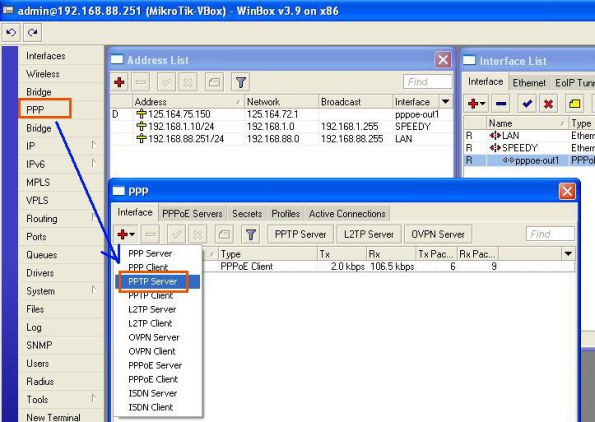Open Files in the sidebar menu
The image size is (595, 422).
(35, 309)
